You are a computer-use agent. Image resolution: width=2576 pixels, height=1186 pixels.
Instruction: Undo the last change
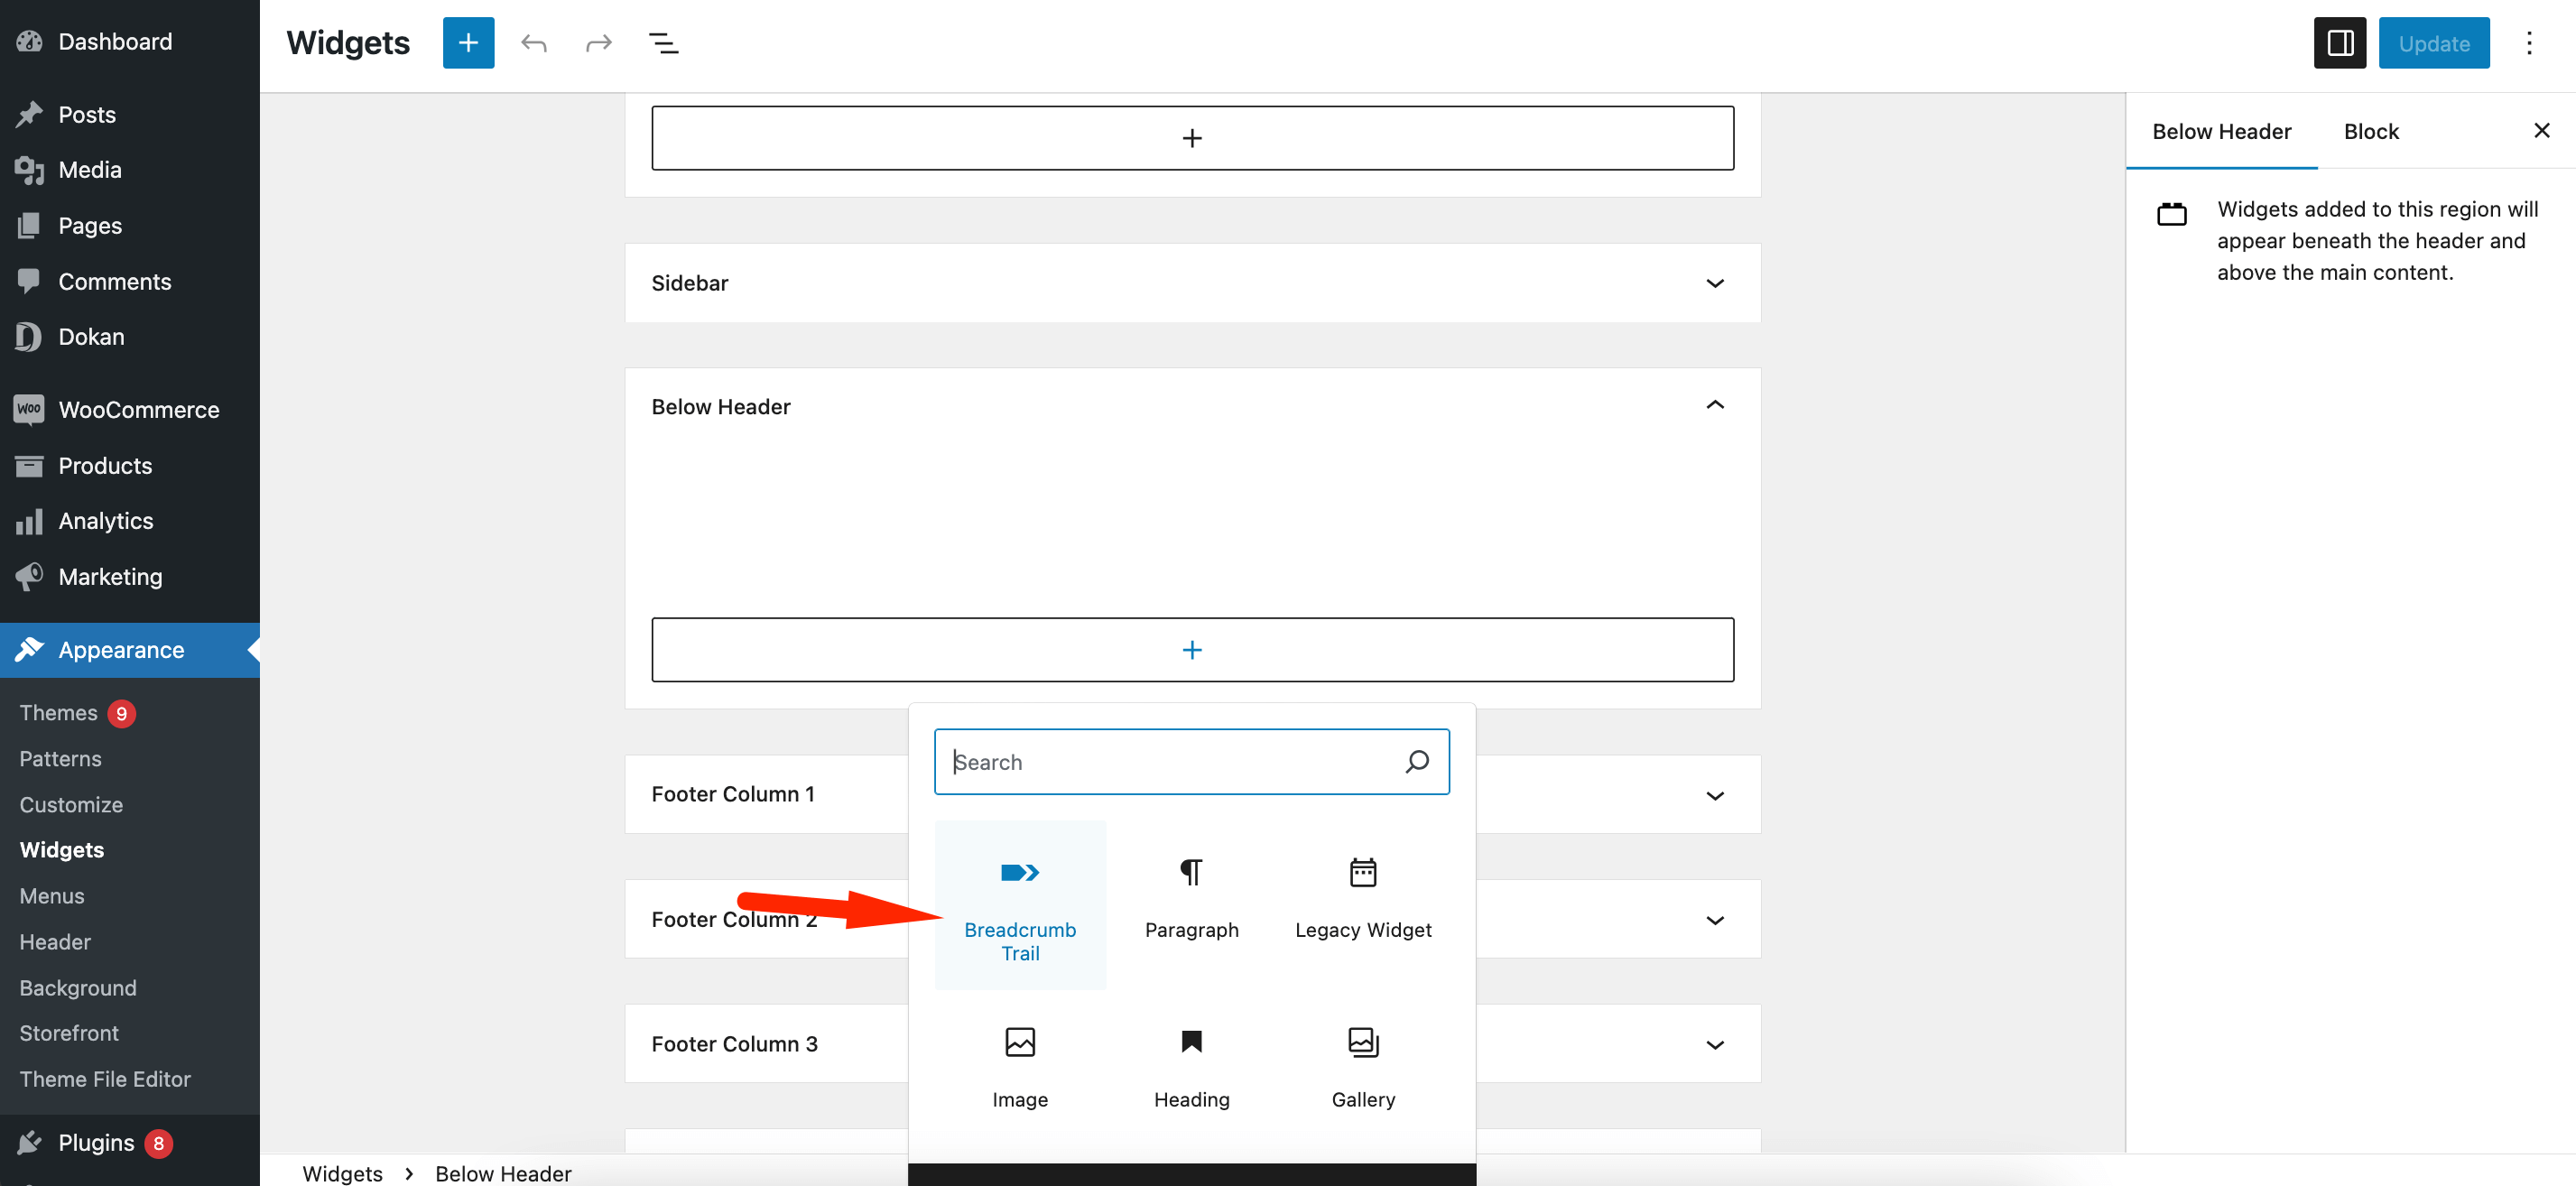534,43
